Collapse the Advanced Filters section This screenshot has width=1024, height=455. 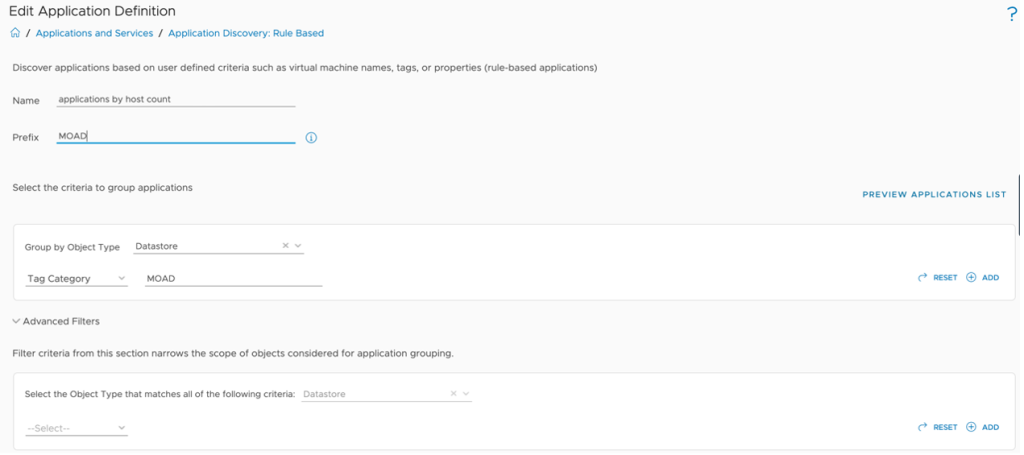pos(16,321)
